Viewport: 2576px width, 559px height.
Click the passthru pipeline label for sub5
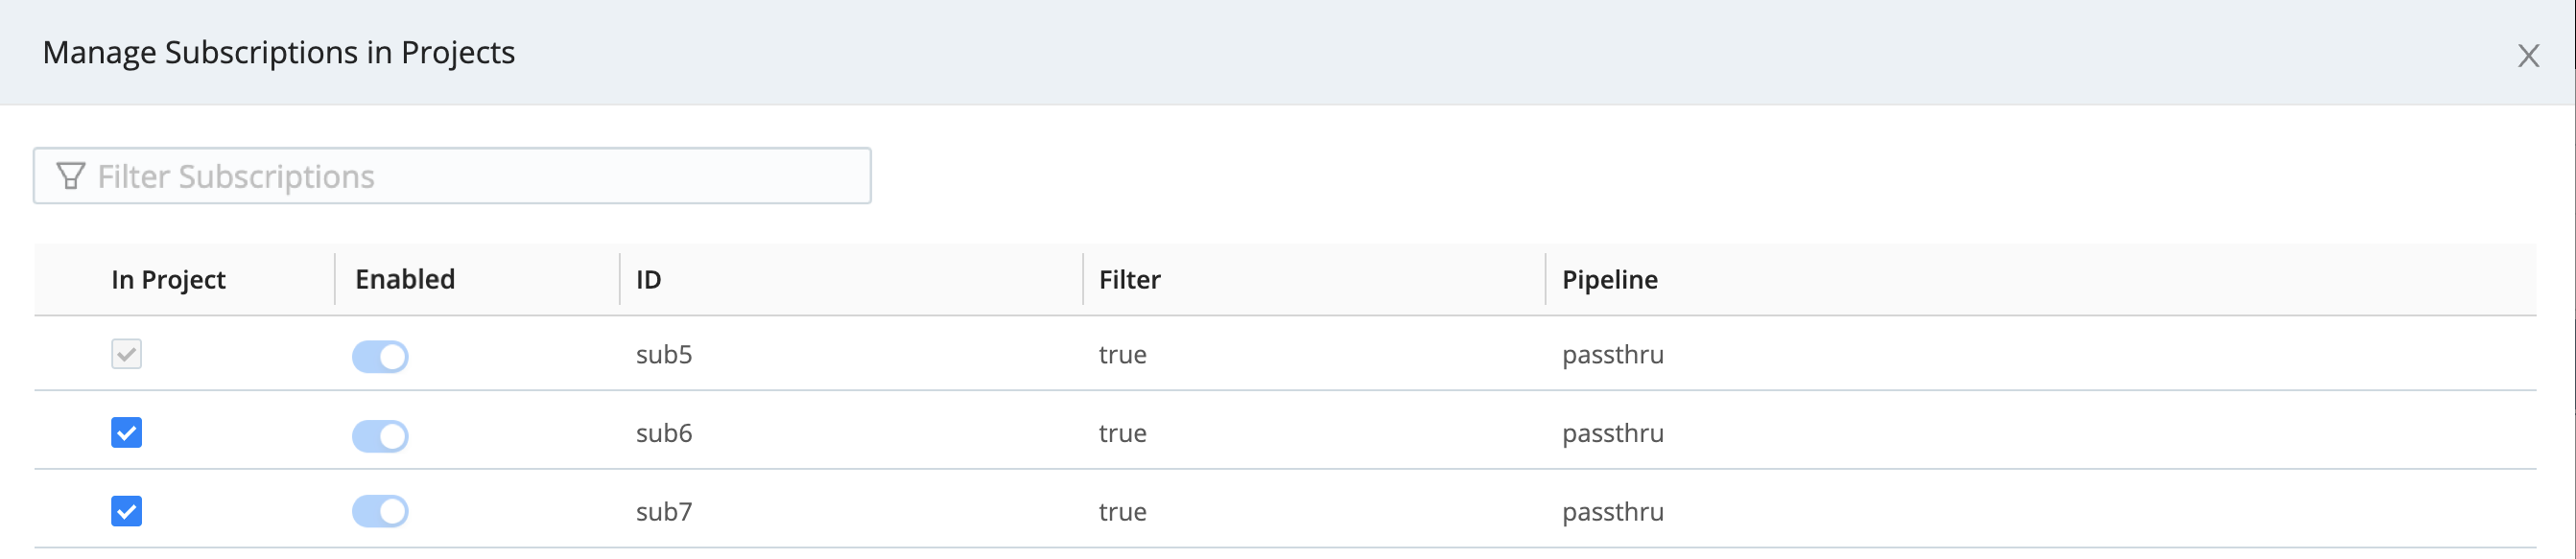(1612, 355)
